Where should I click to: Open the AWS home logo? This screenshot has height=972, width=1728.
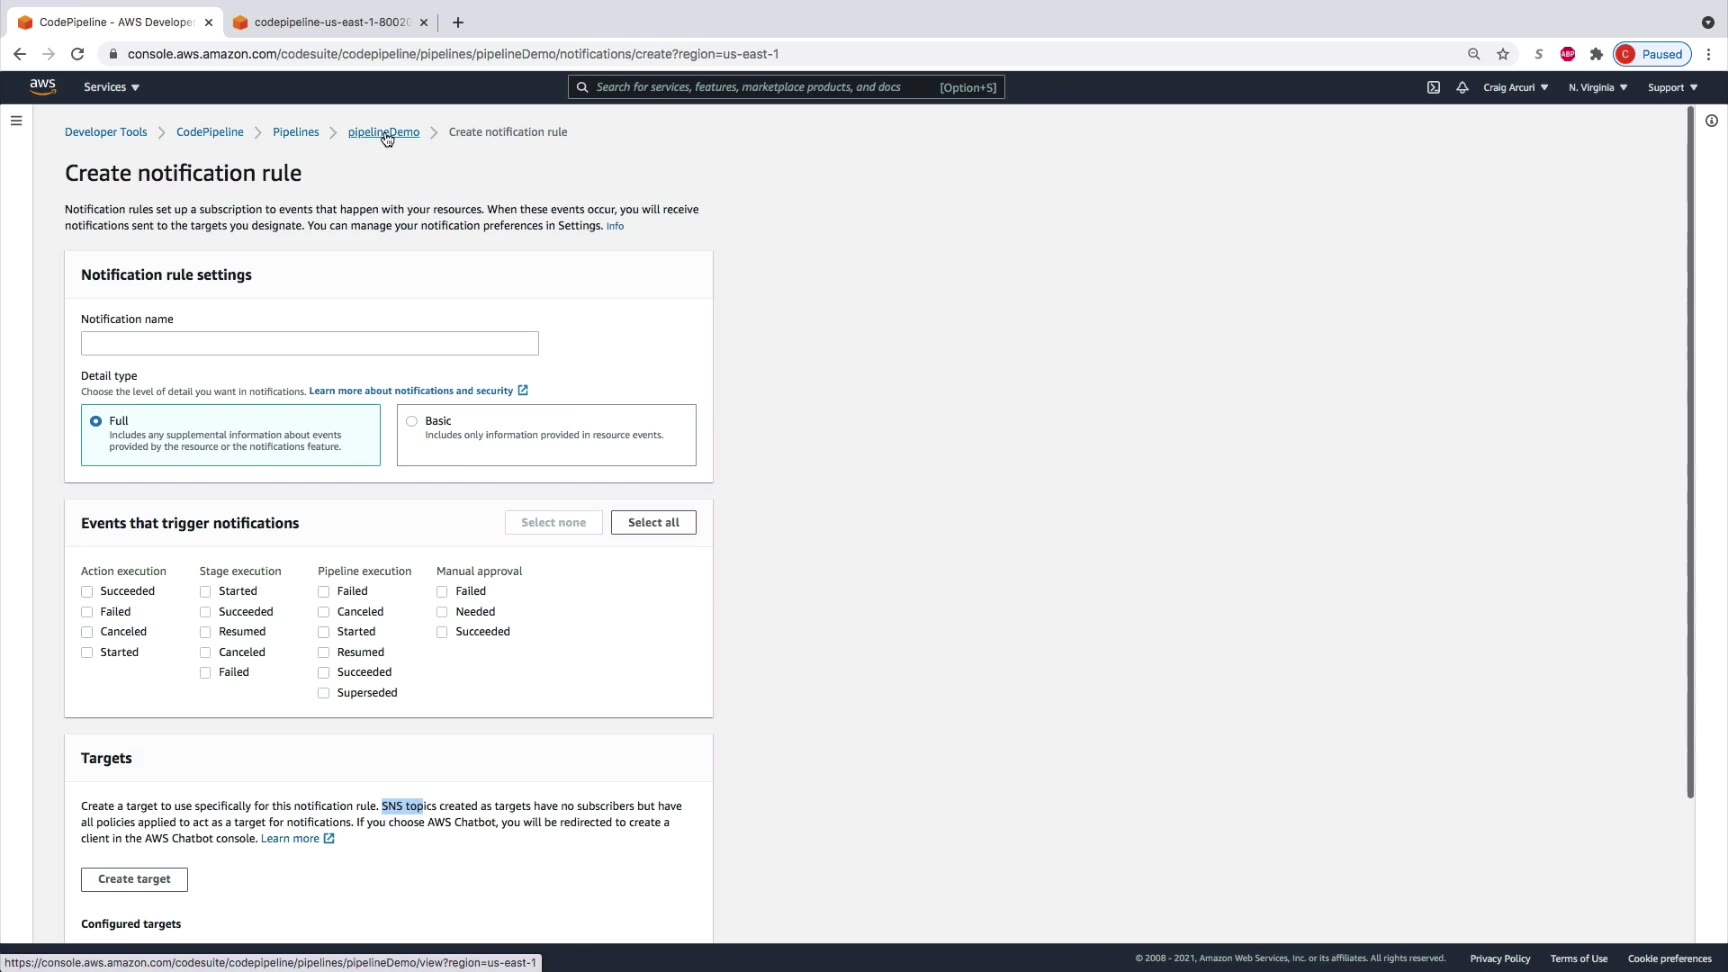tap(43, 86)
